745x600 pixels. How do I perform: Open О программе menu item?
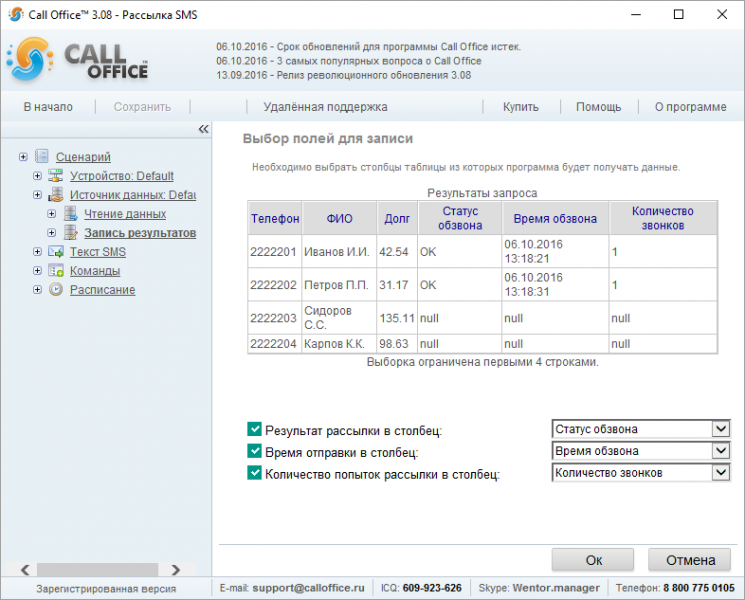pos(690,107)
